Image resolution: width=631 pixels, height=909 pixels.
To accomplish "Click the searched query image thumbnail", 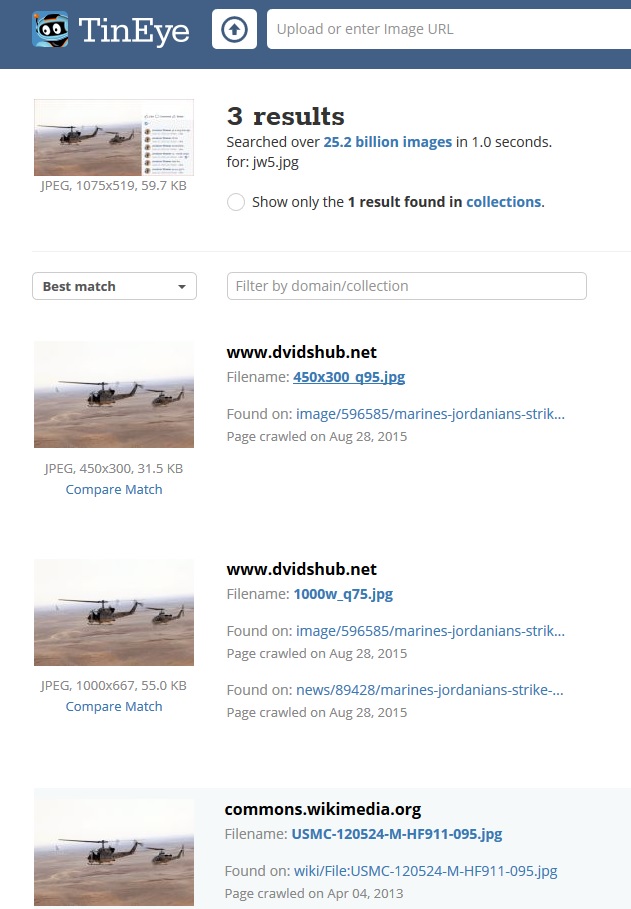I will pos(114,137).
